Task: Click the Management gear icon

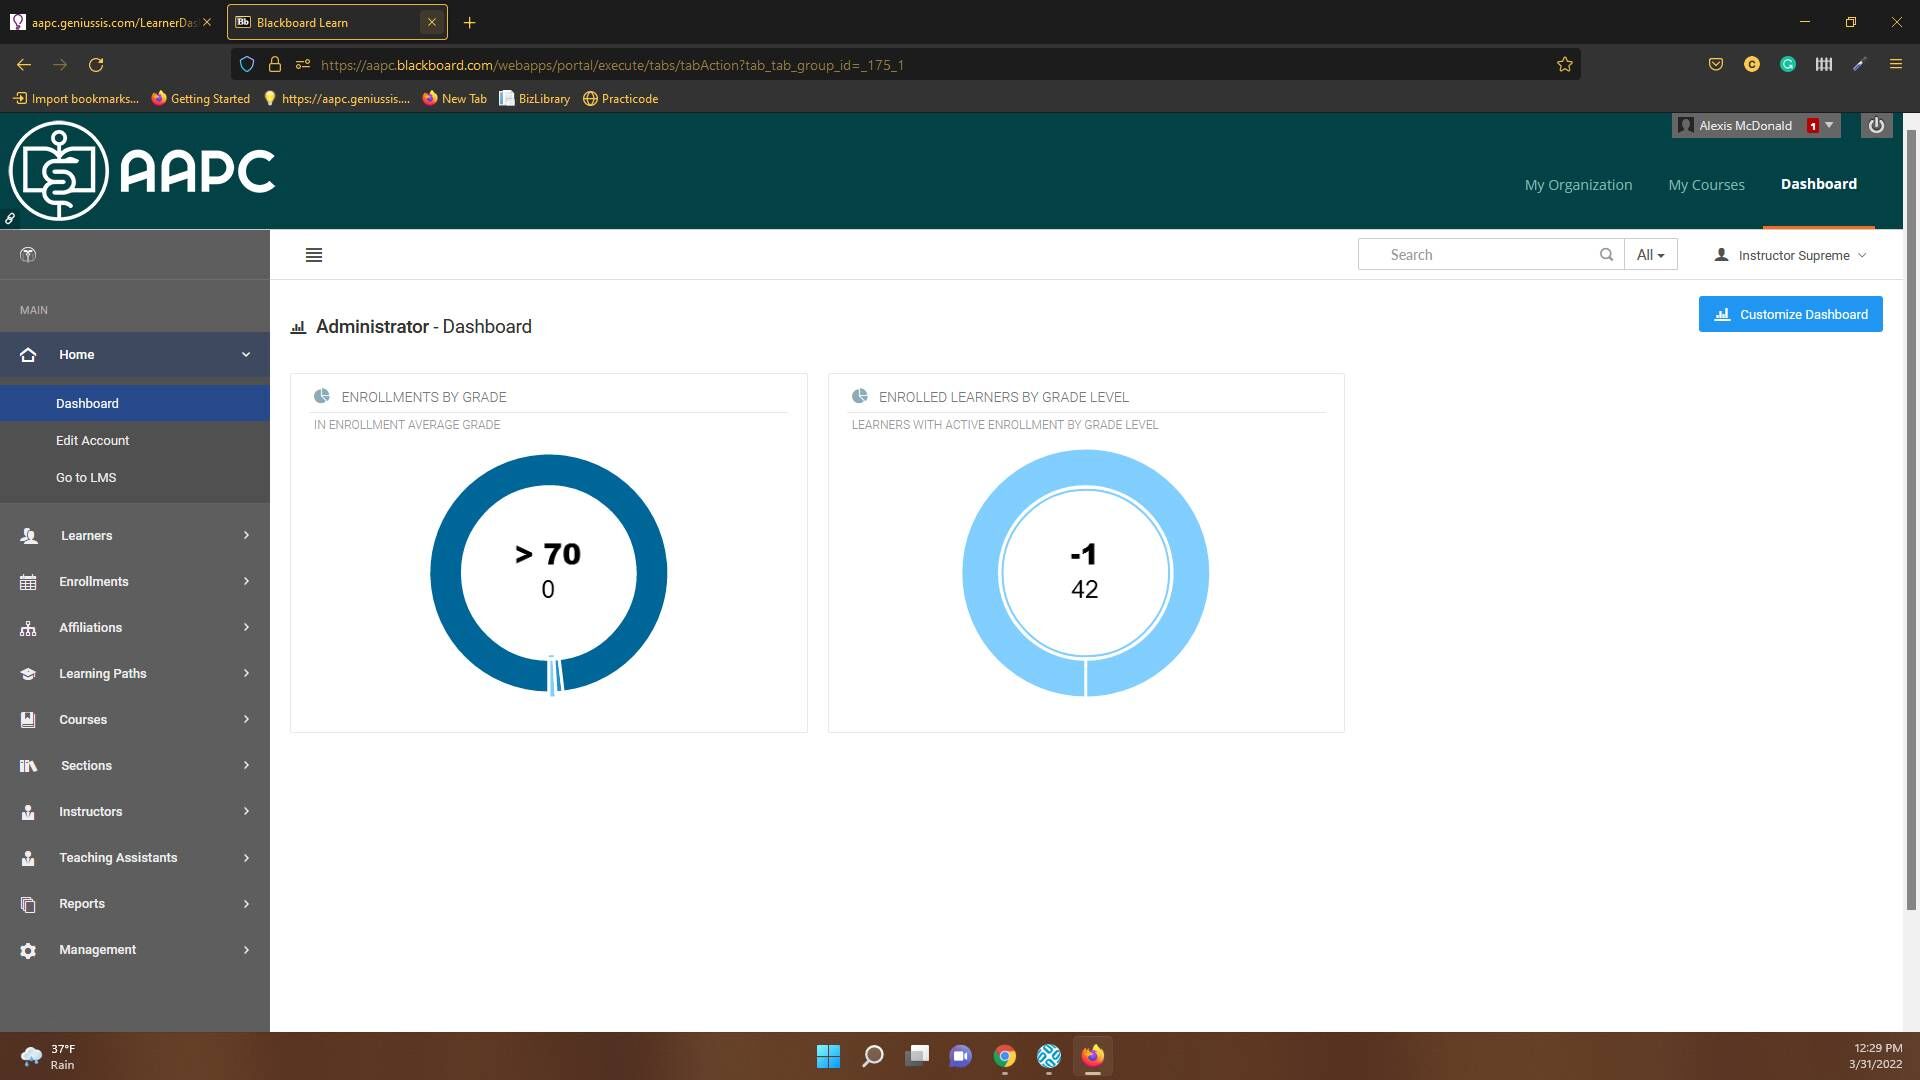Action: pos(28,950)
